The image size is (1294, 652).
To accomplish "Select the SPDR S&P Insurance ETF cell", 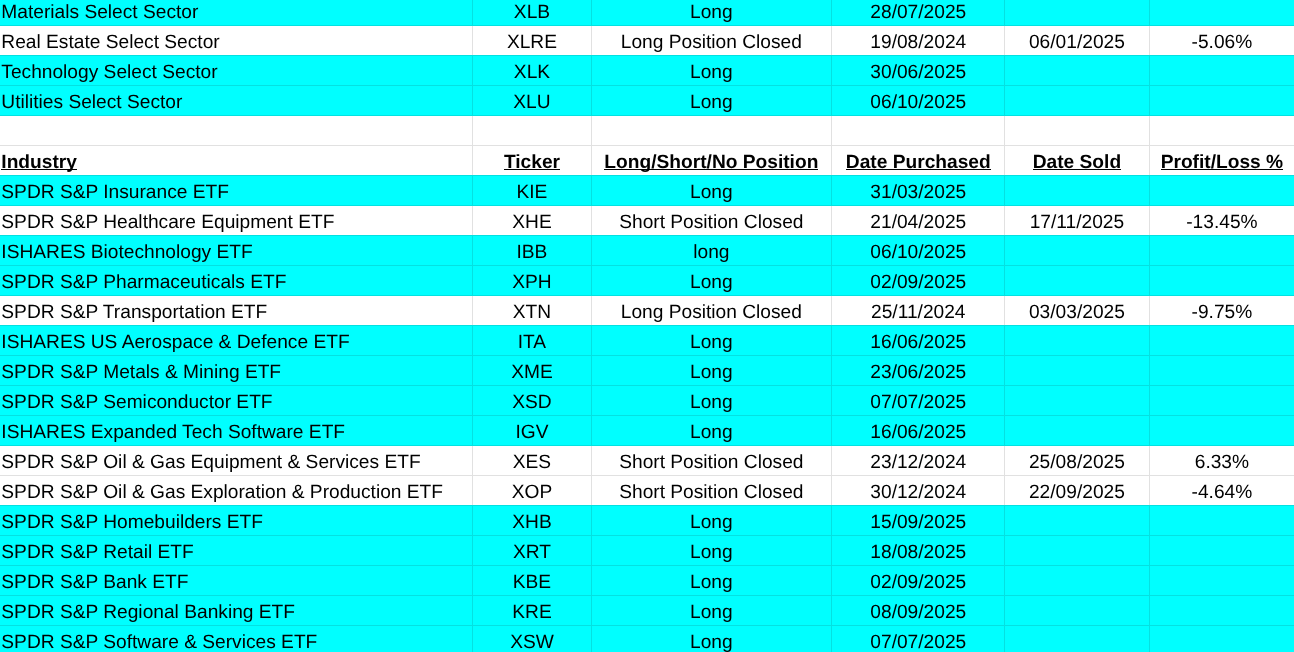I will 115,192.
